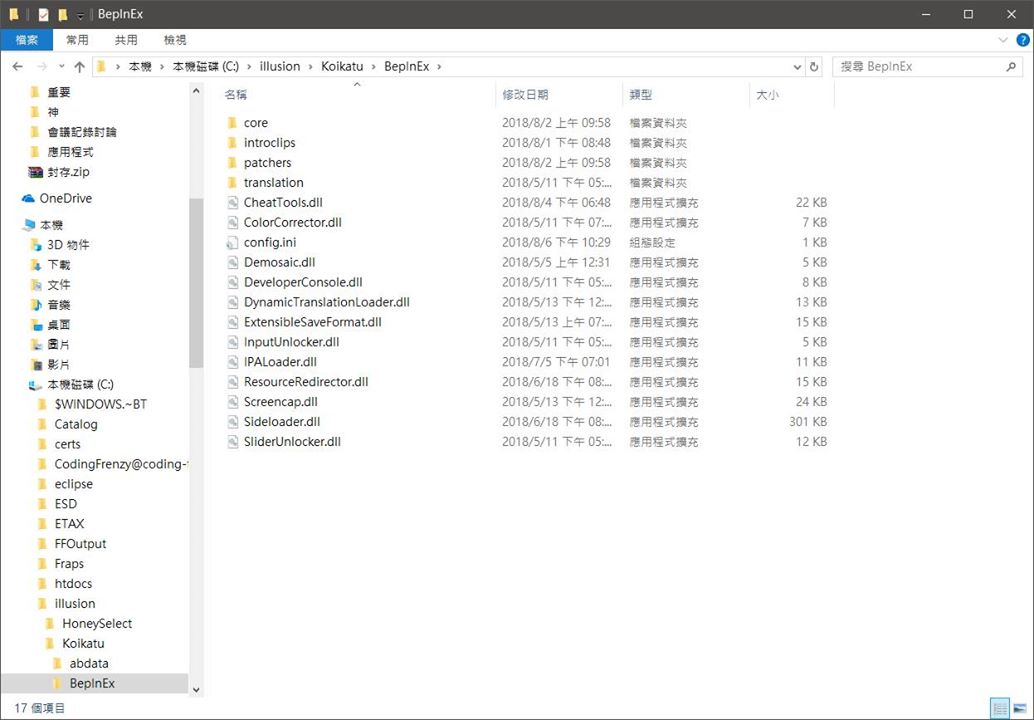
Task: Open the recent locations dropdown arrow
Action: tap(60, 67)
